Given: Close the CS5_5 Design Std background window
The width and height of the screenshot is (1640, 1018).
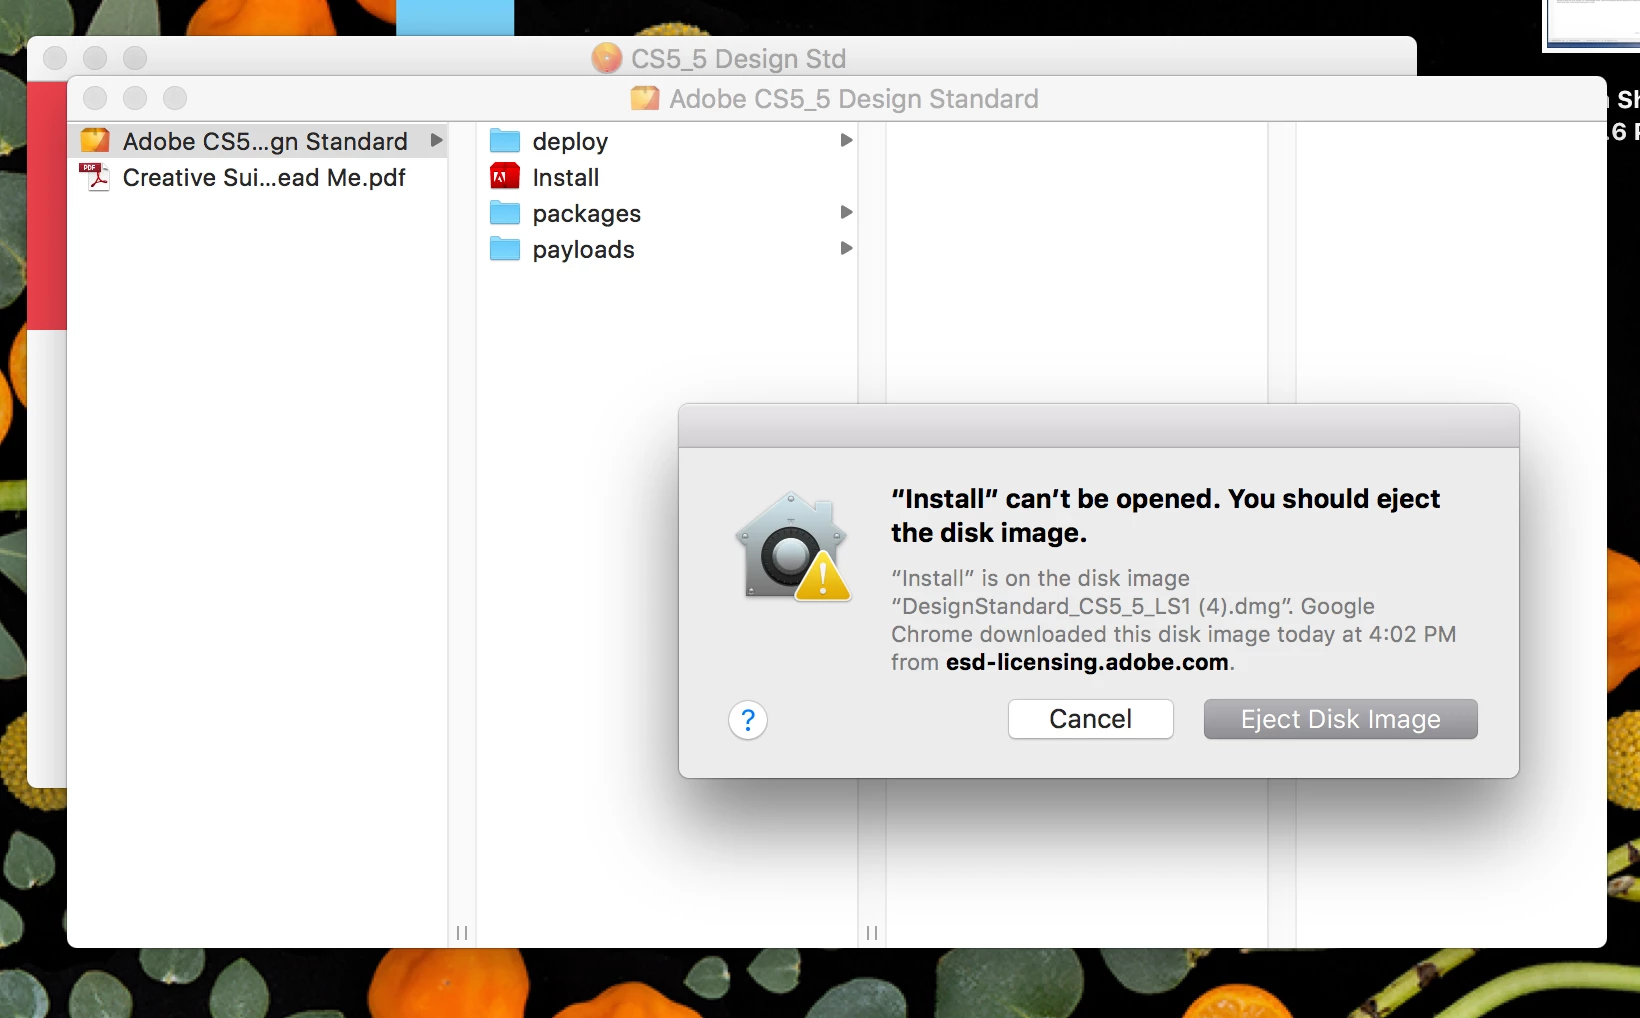Looking at the screenshot, I should point(55,58).
